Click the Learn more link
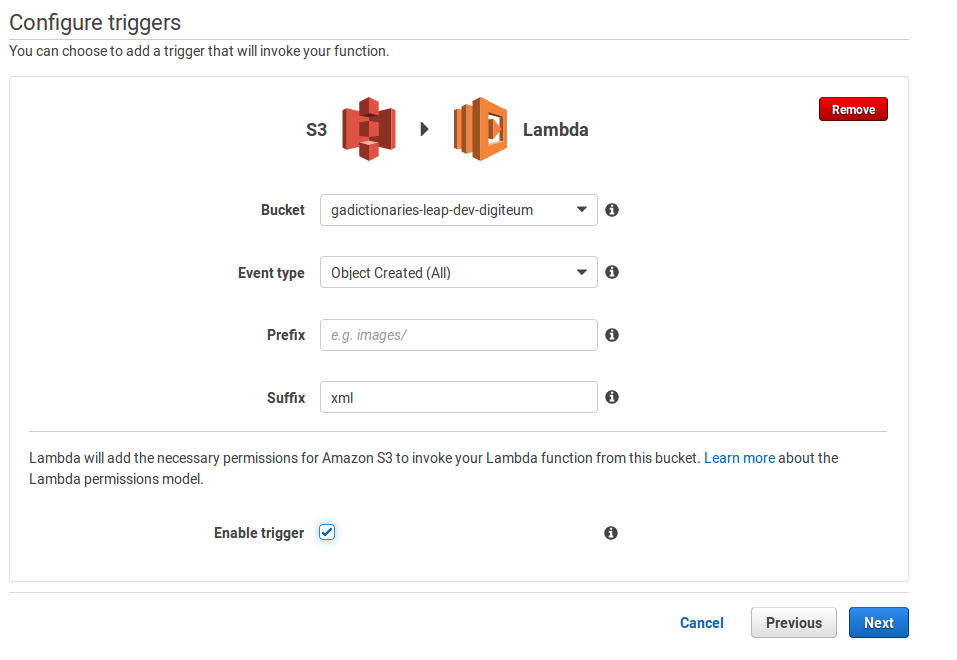Screen dimensions: 957x660 point(739,457)
